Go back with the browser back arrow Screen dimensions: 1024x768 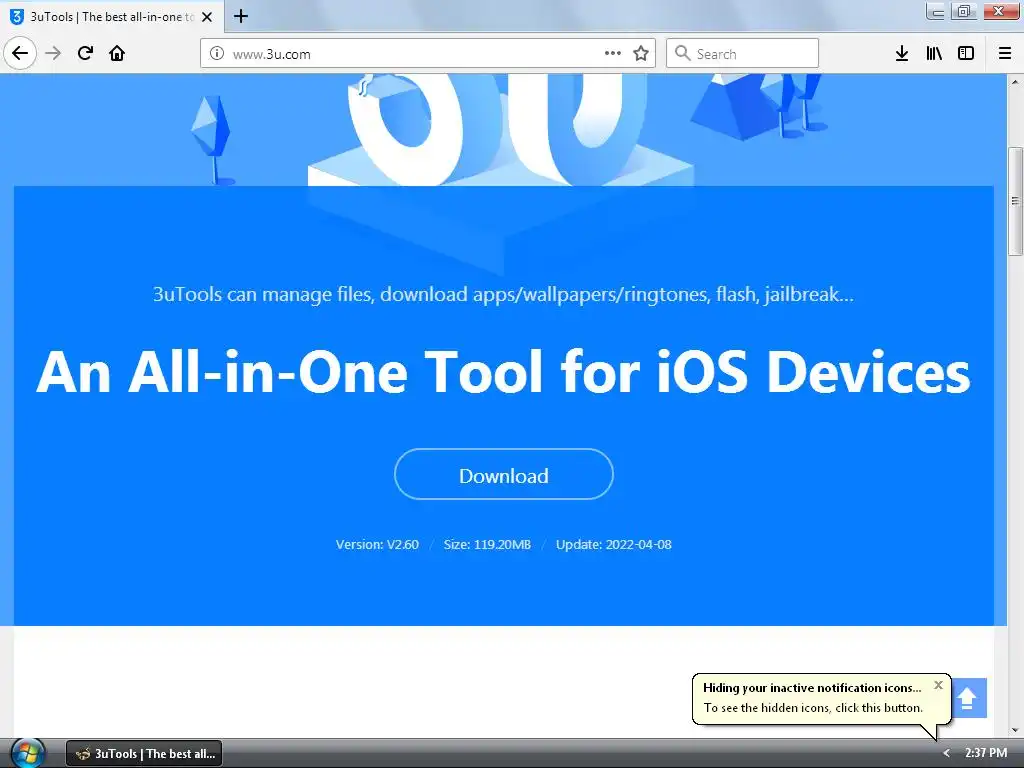click(20, 53)
